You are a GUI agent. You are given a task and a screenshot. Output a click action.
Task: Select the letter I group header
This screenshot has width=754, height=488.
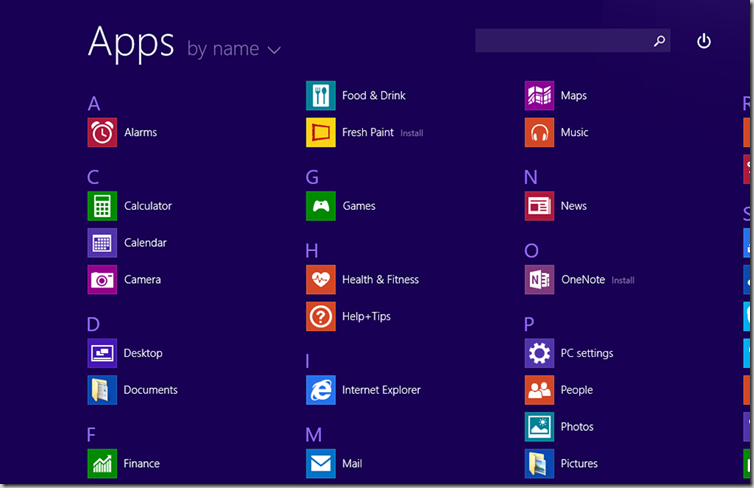(307, 361)
